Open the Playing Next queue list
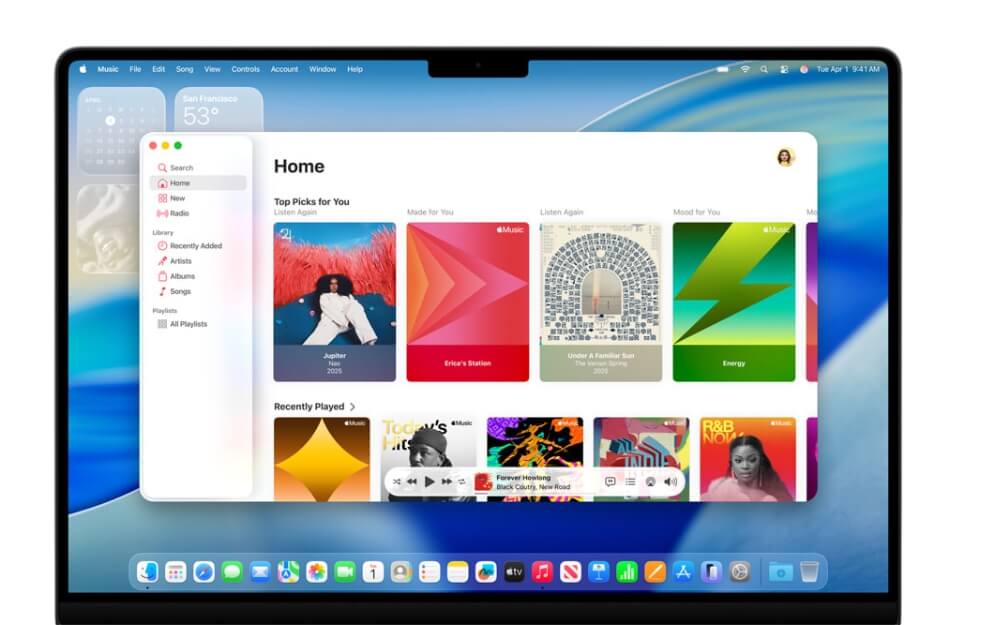This screenshot has width=1000, height=625. [630, 482]
